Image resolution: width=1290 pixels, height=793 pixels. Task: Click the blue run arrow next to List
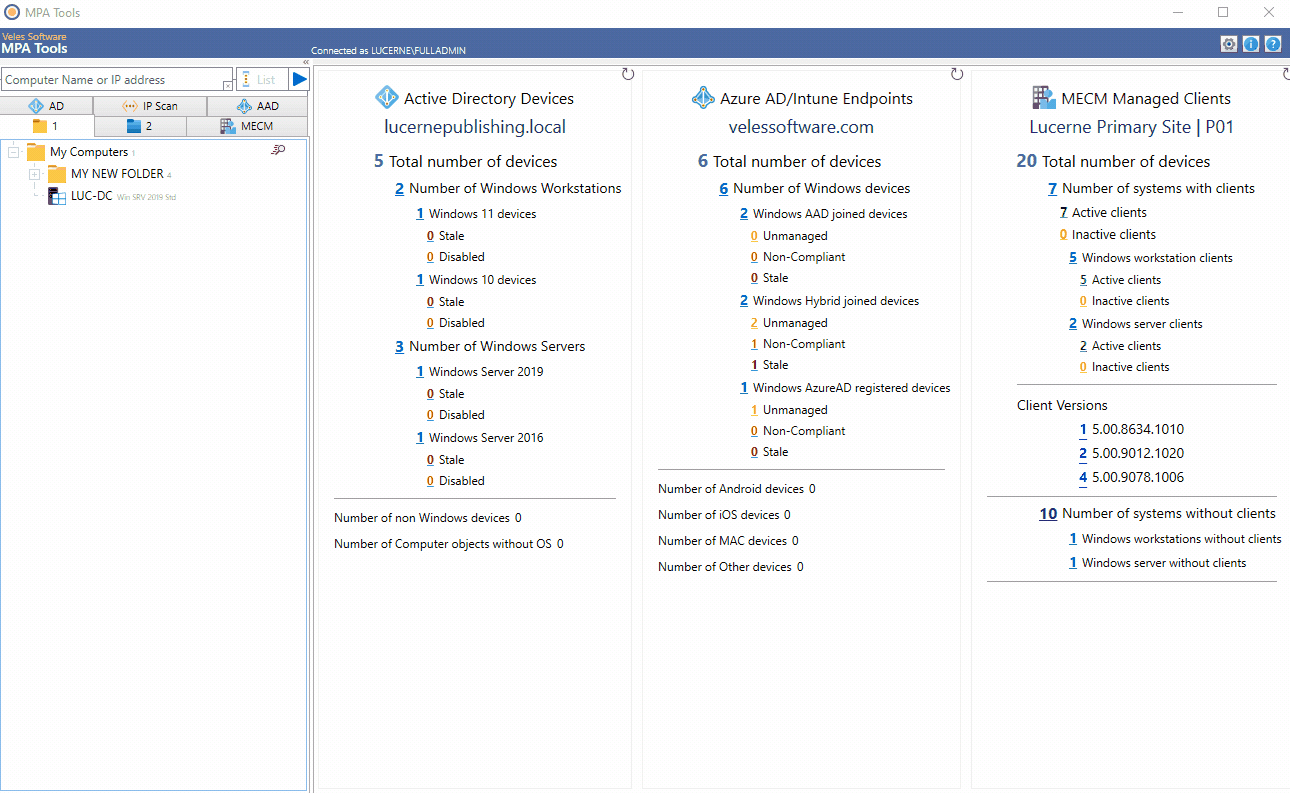coord(299,79)
